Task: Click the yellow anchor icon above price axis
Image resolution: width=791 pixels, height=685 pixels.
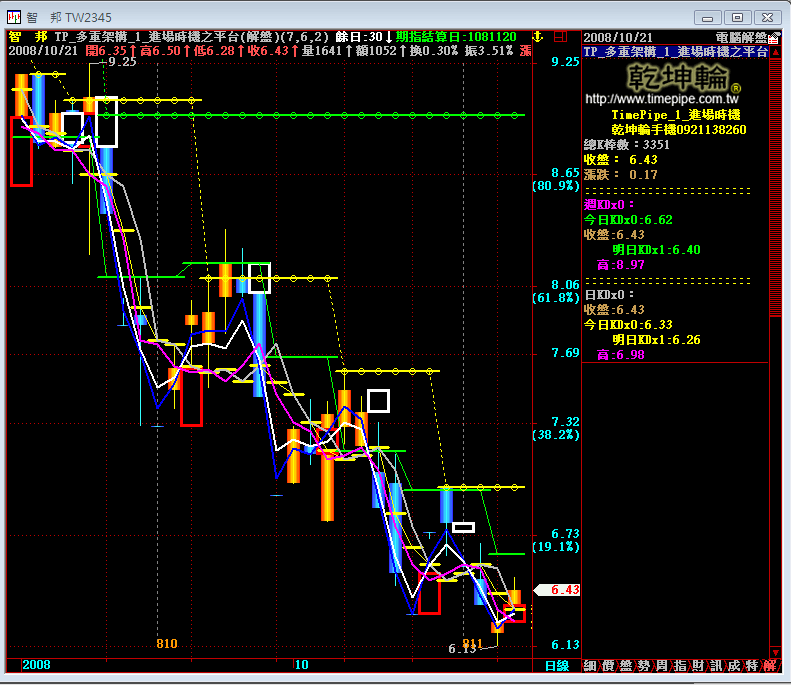Action: [x=538, y=36]
